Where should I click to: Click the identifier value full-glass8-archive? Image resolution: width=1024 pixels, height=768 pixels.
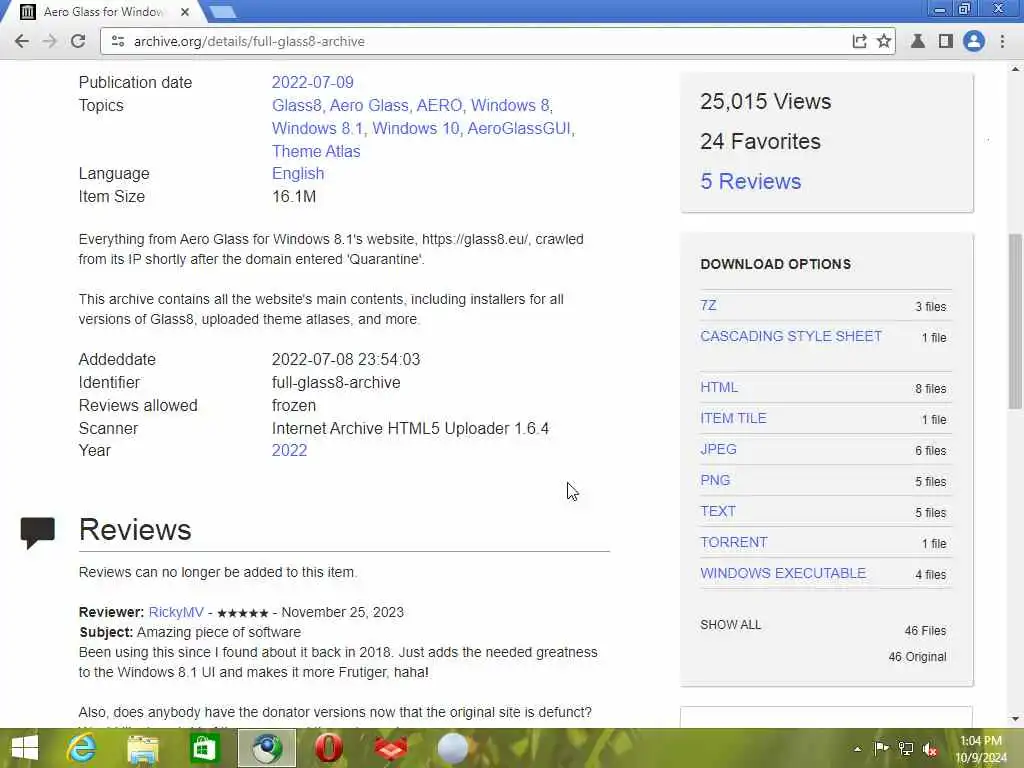tap(336, 382)
